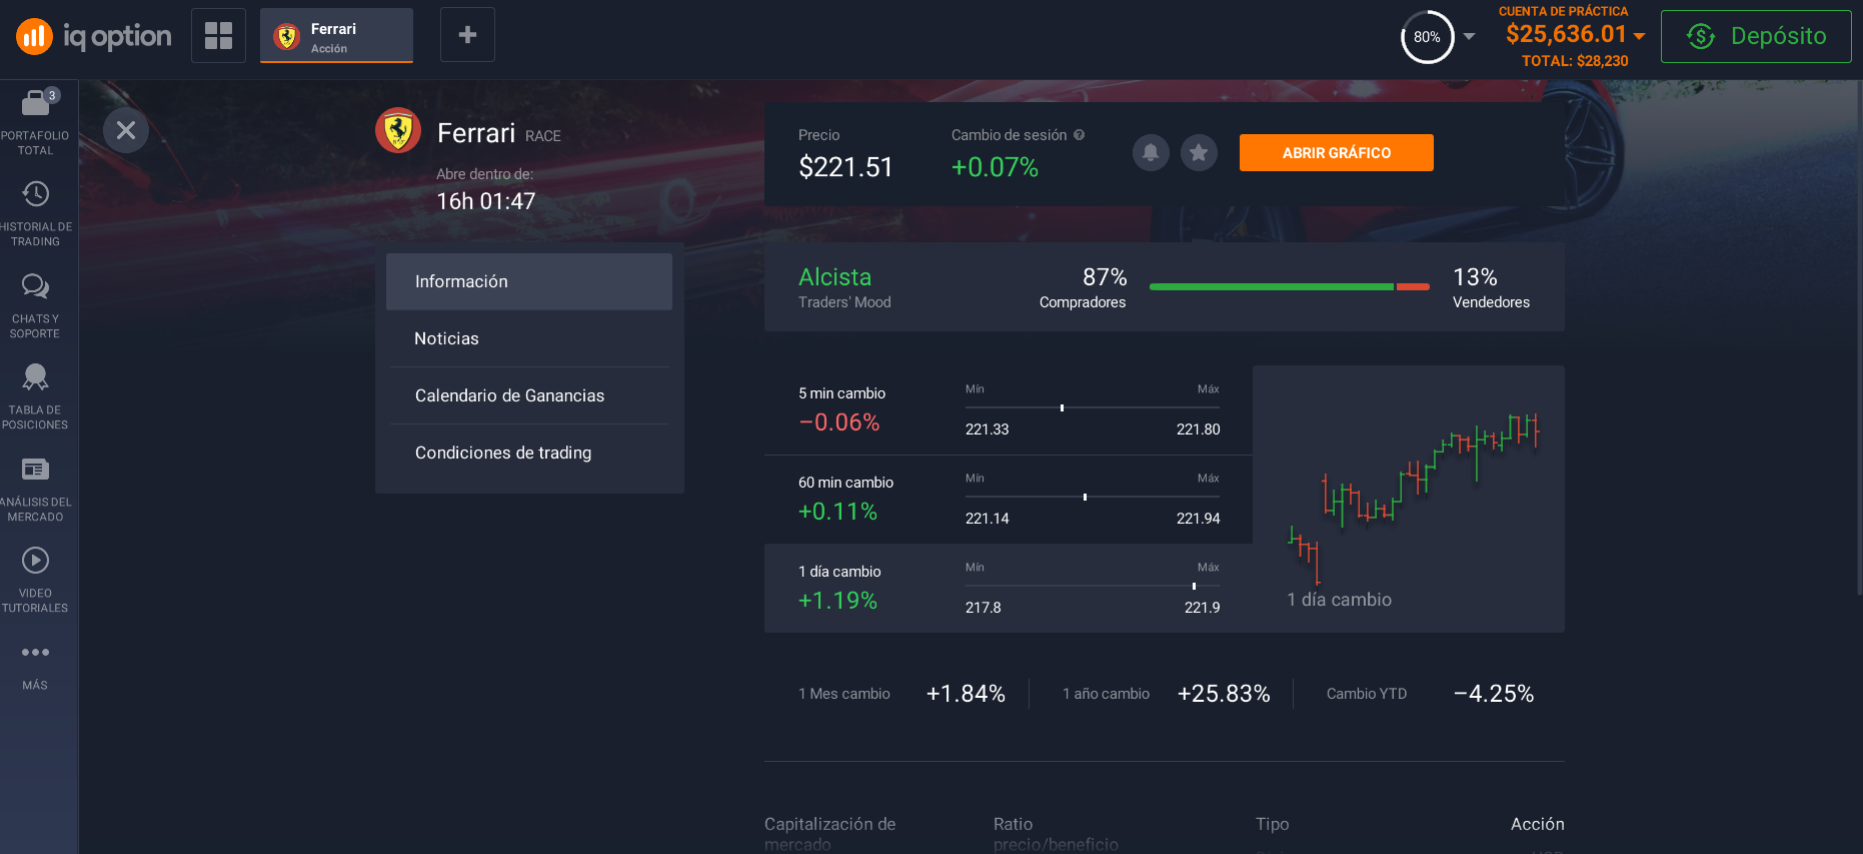The height and width of the screenshot is (854, 1863).
Task: Click the ABRIR GRÁFICO button
Action: [x=1336, y=153]
